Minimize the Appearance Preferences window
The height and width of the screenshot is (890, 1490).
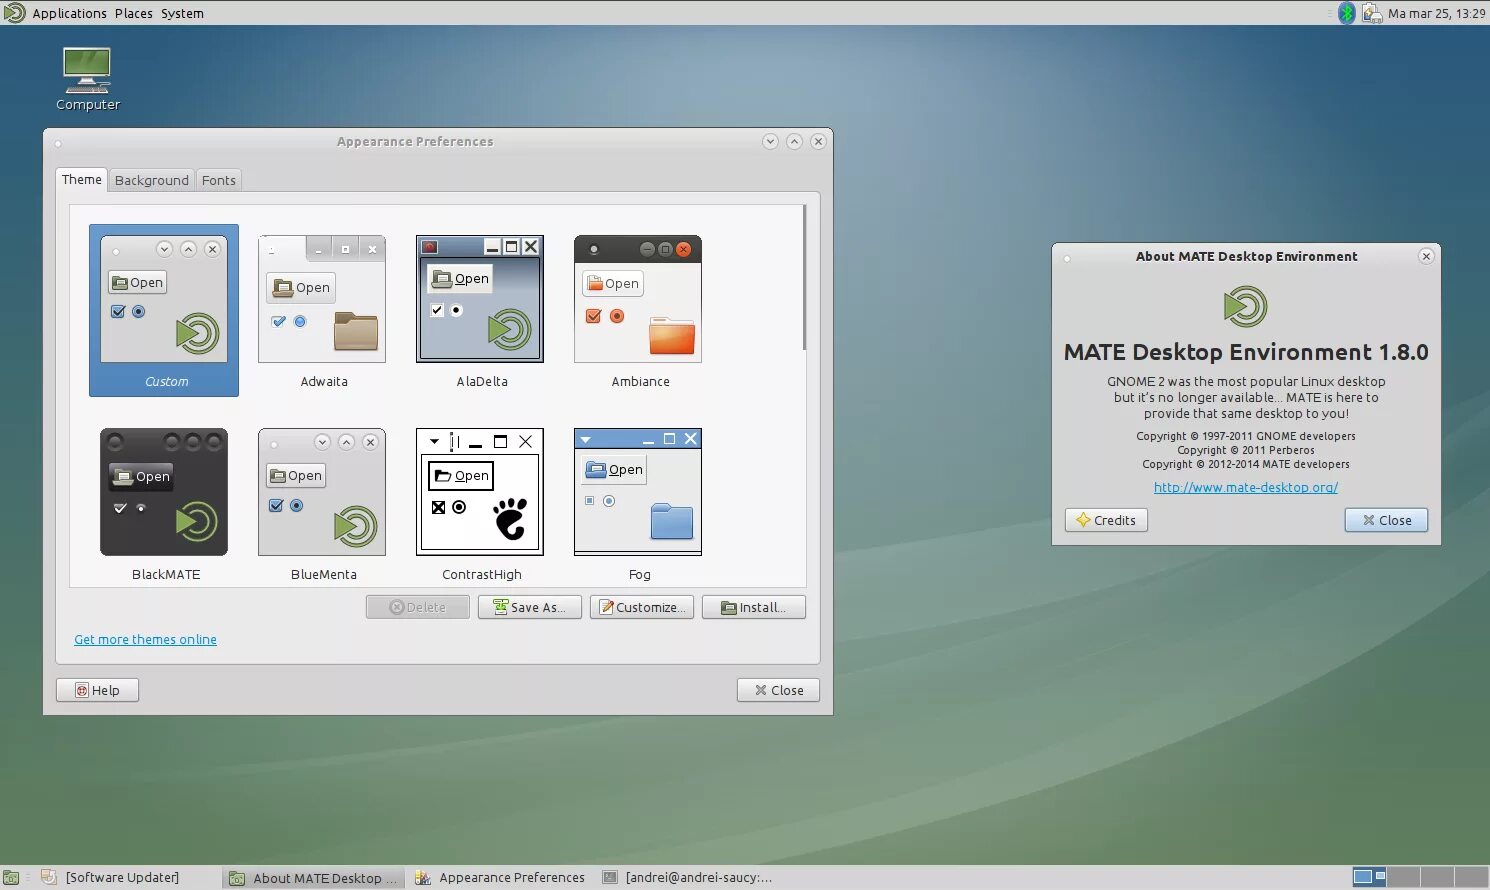tap(770, 141)
